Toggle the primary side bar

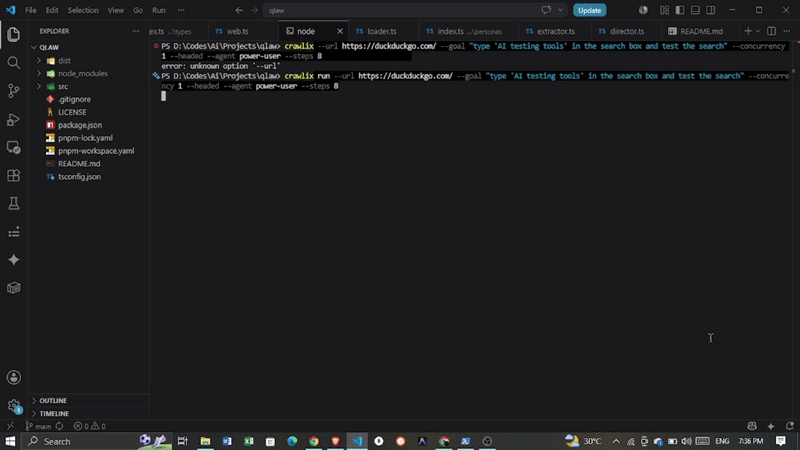680,10
